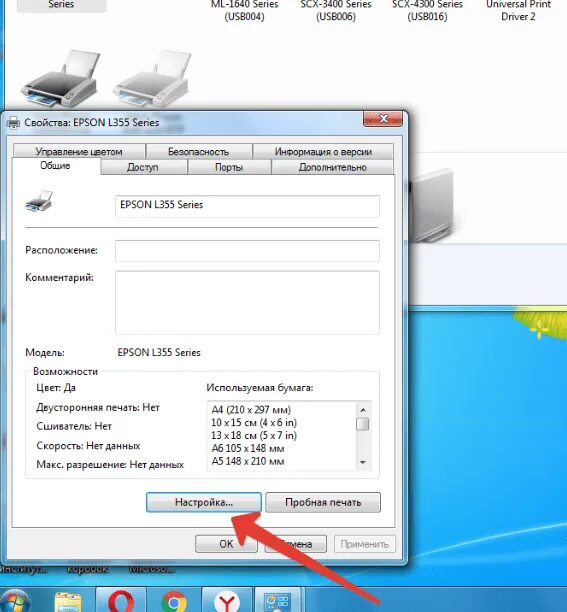This screenshot has width=567, height=612.
Task: Click the Цвет: Да capability text
Action: pos(56,388)
